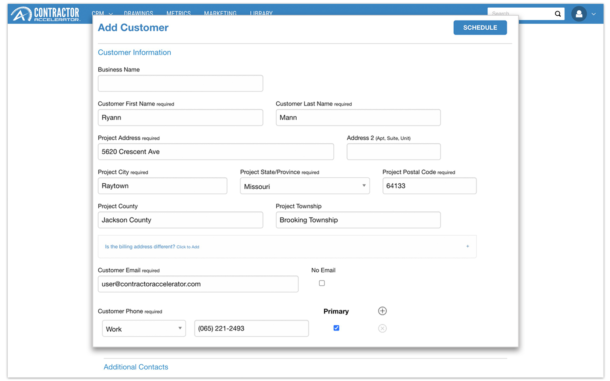Click the search magnifier icon
610x381 pixels.
tap(557, 14)
